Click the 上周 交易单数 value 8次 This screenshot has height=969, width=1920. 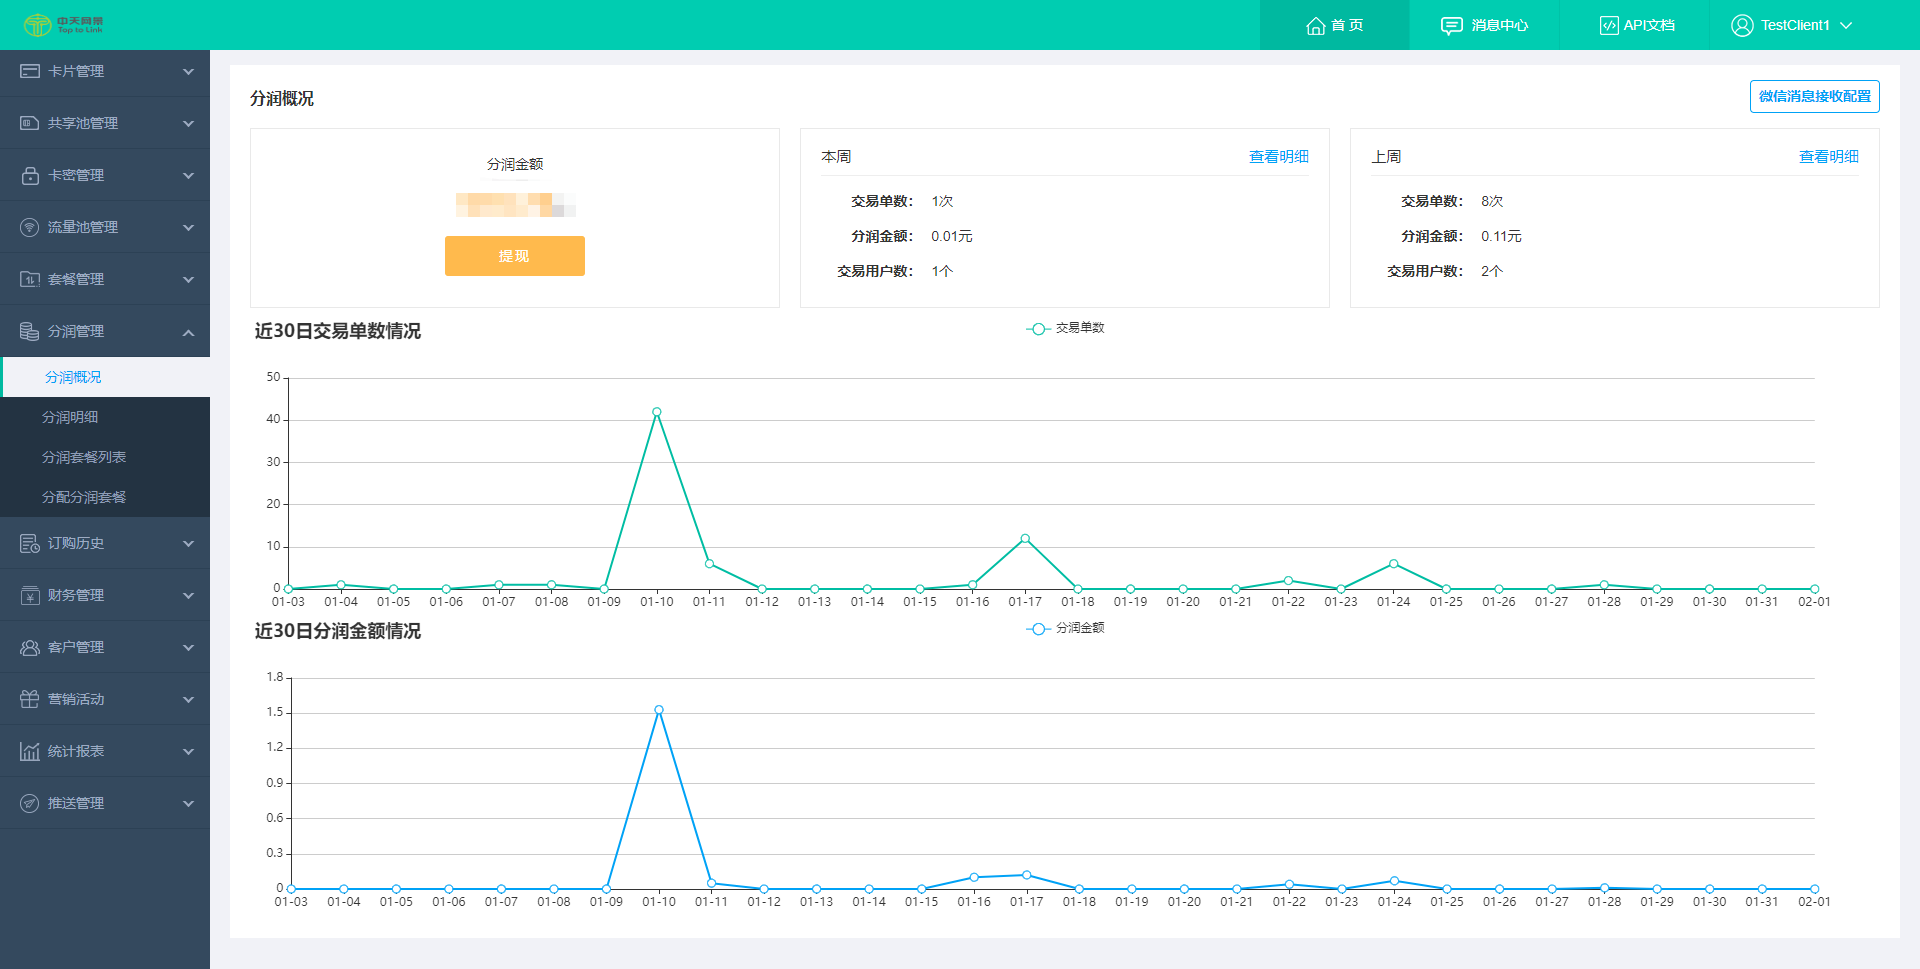(x=1492, y=202)
